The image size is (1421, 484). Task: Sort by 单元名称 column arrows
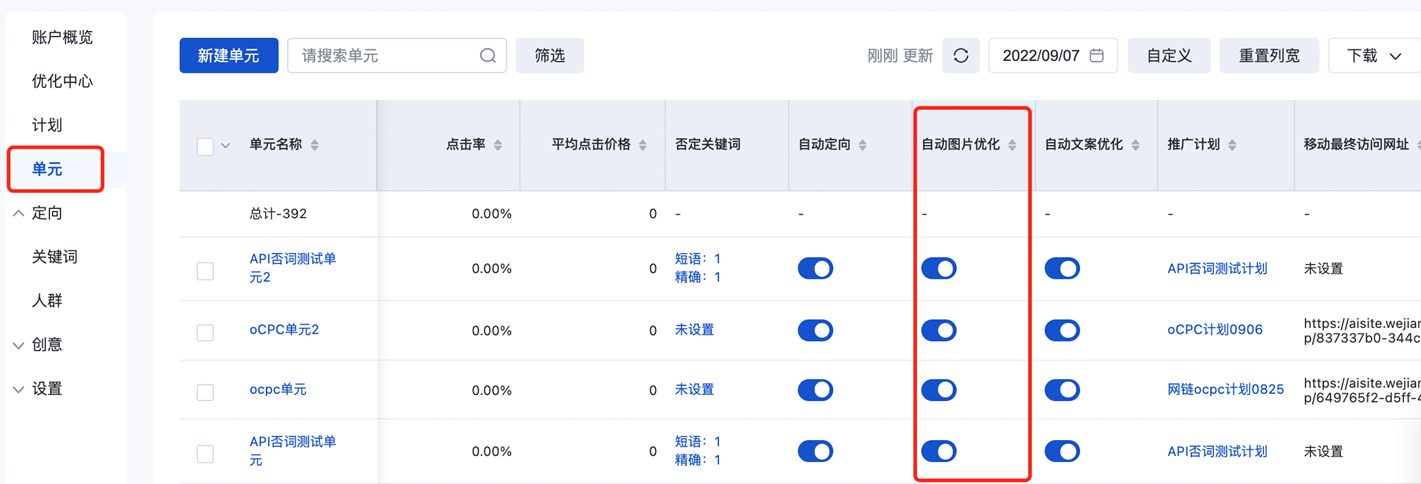coord(315,145)
